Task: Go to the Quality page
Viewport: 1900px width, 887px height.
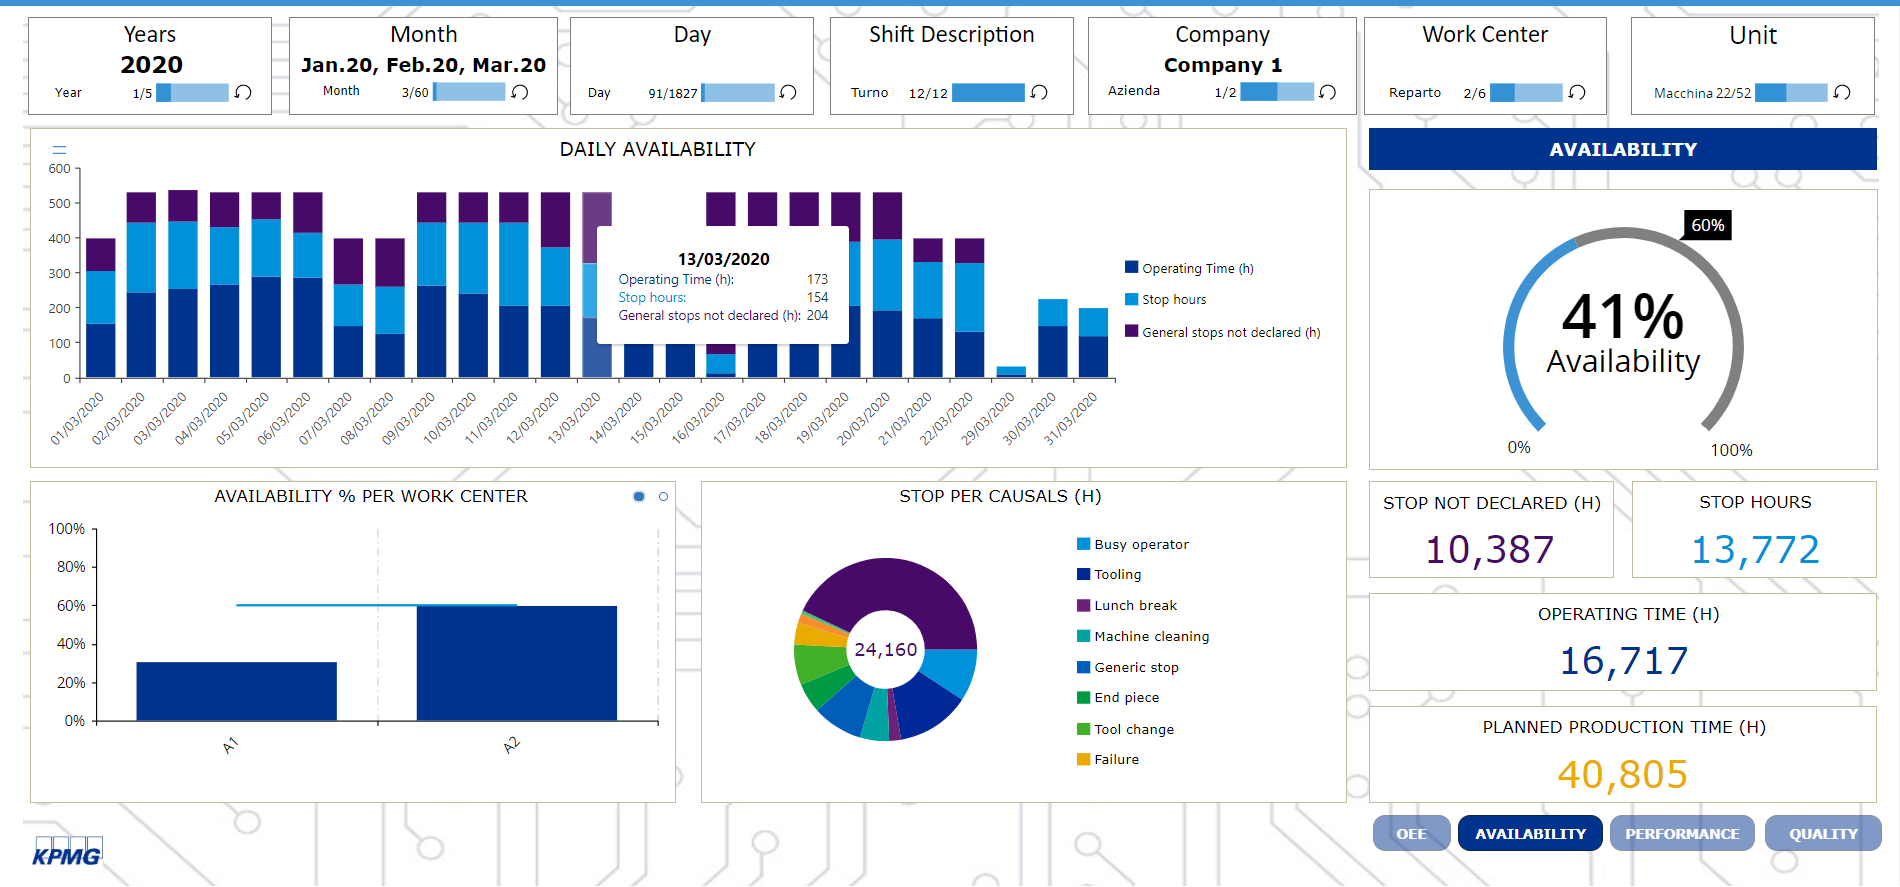Action: pyautogui.click(x=1822, y=833)
